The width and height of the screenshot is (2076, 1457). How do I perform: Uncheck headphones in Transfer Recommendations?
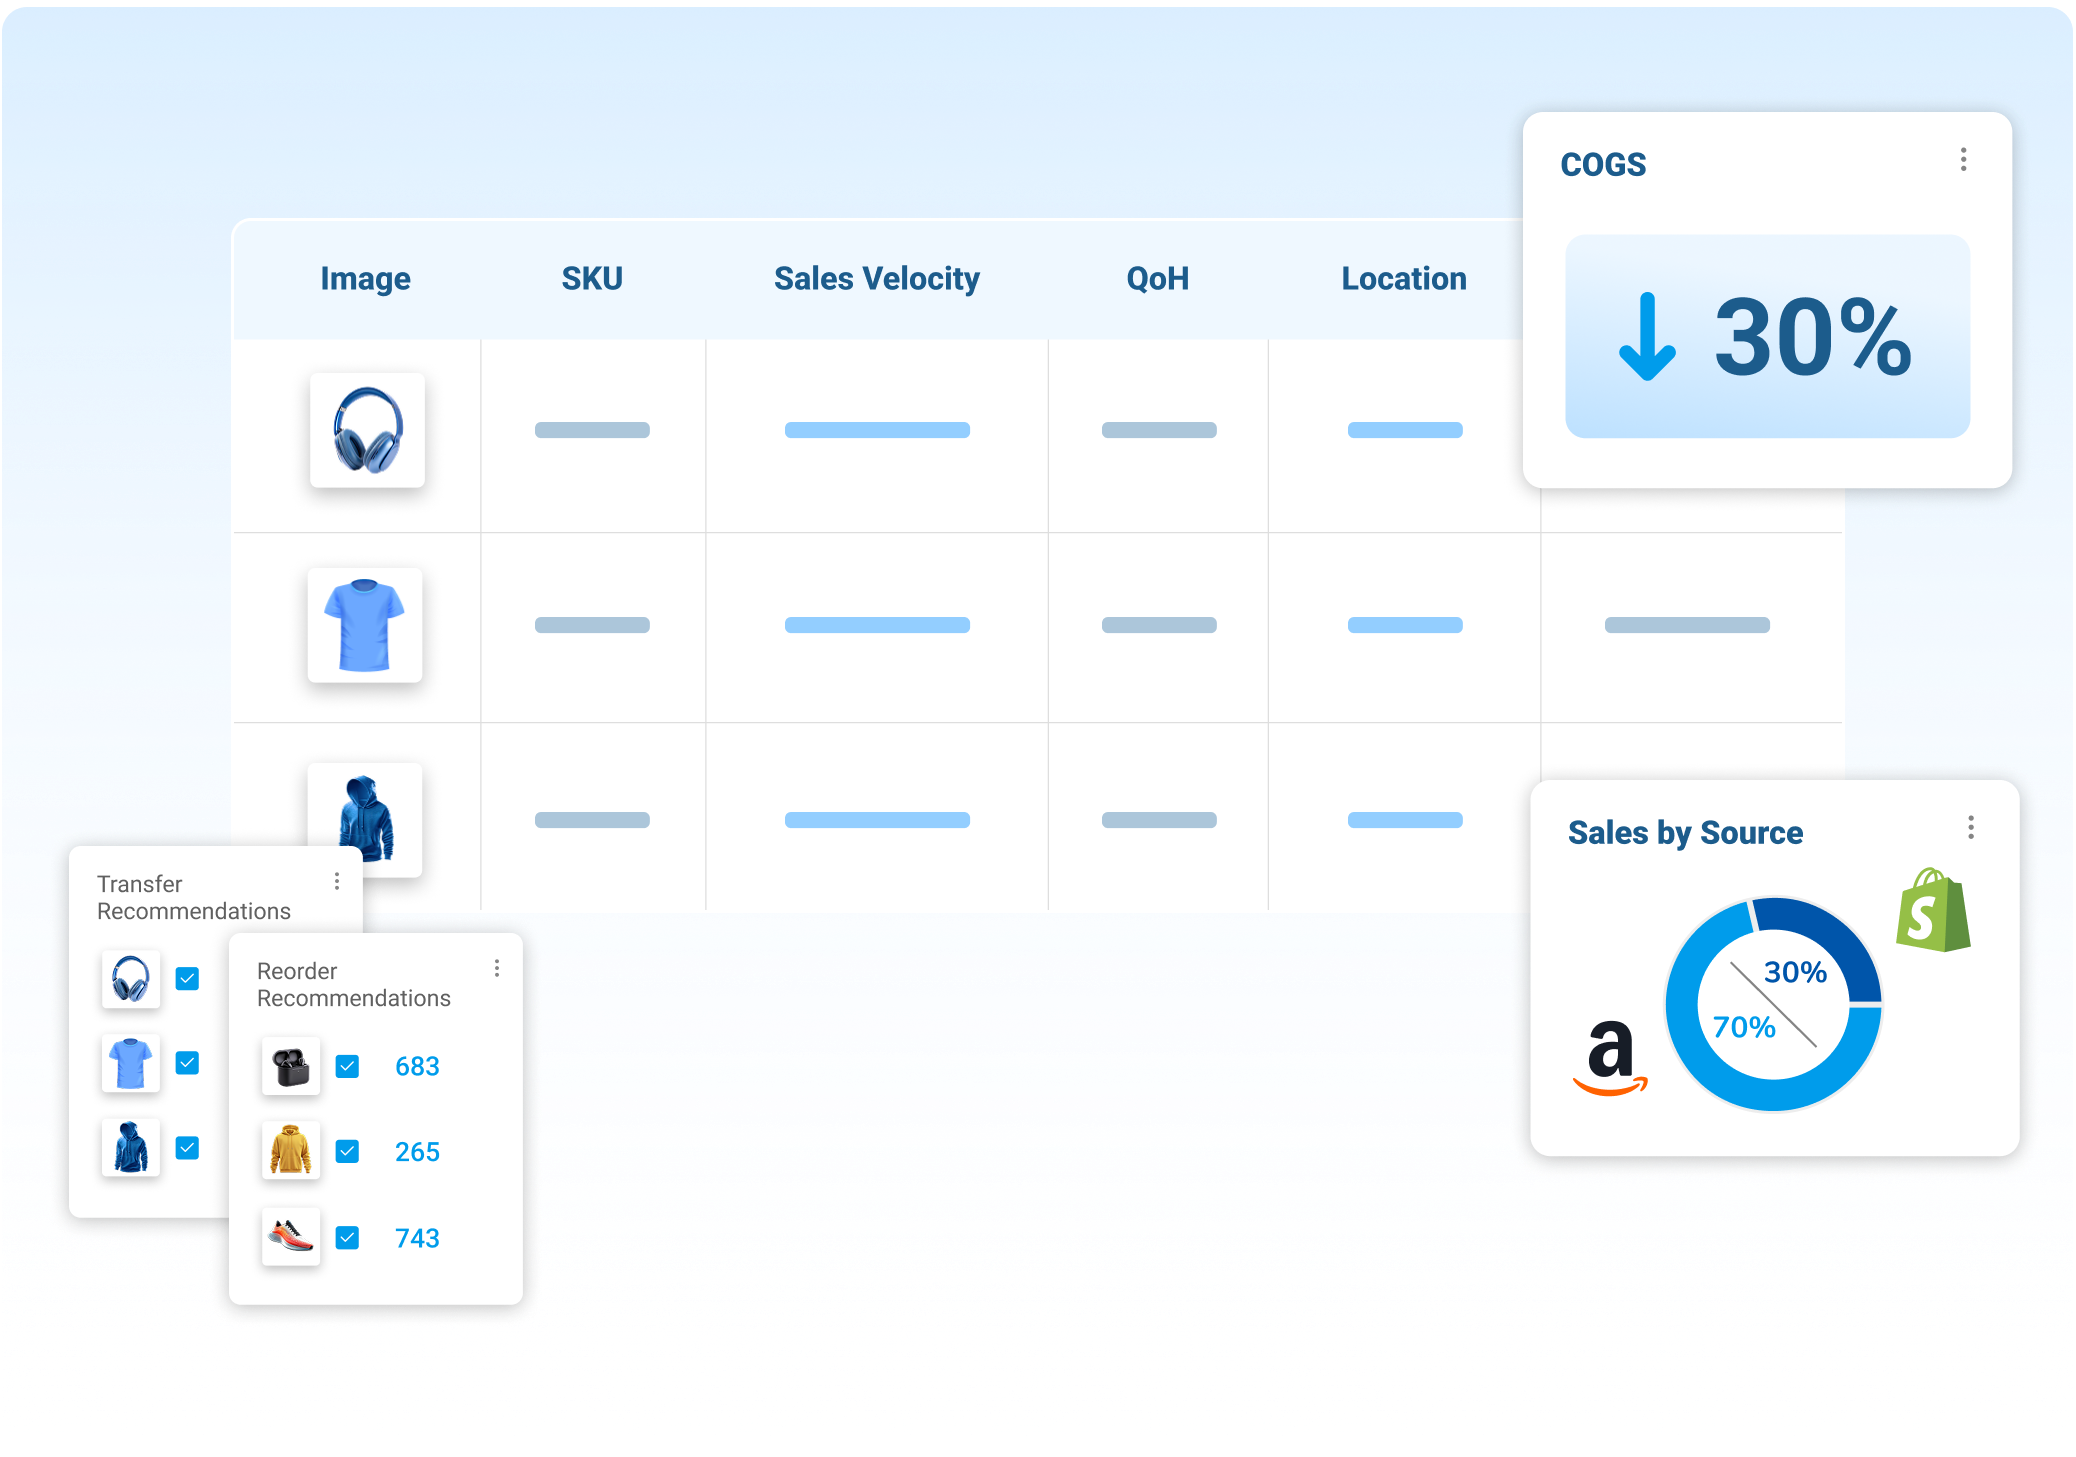pyautogui.click(x=187, y=978)
